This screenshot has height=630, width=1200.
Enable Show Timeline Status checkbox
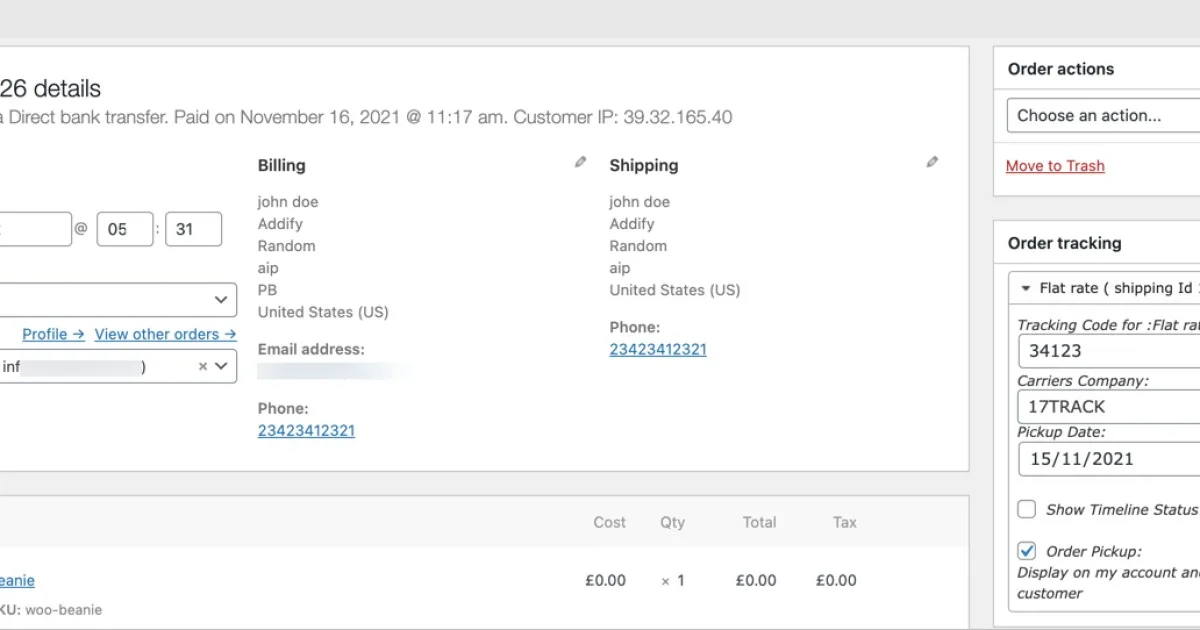tap(1027, 509)
